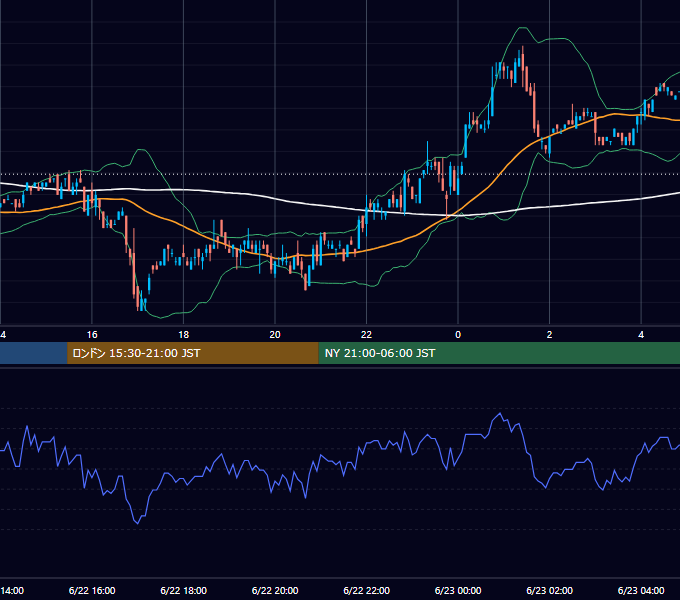Viewport: 680px width, 600px height.
Task: Click the NY 21:00-06:00 JST session bar
Action: coord(499,353)
